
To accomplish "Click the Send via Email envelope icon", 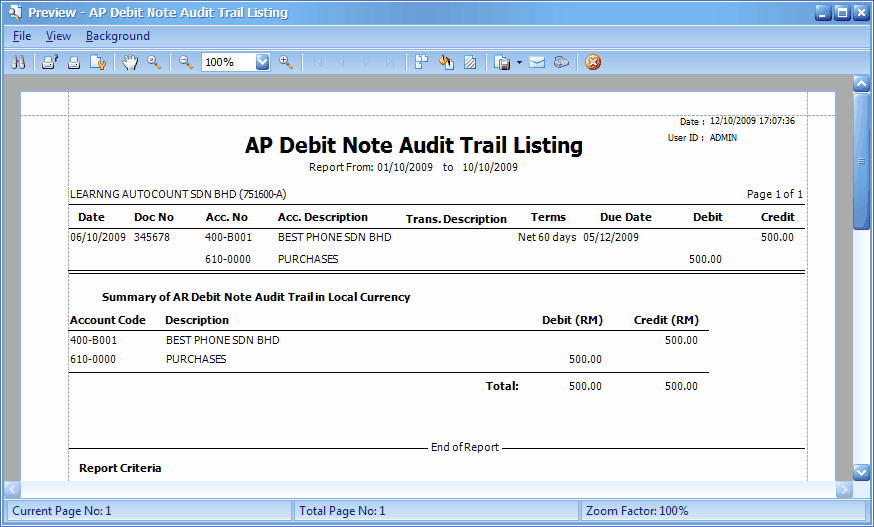I will (x=537, y=62).
